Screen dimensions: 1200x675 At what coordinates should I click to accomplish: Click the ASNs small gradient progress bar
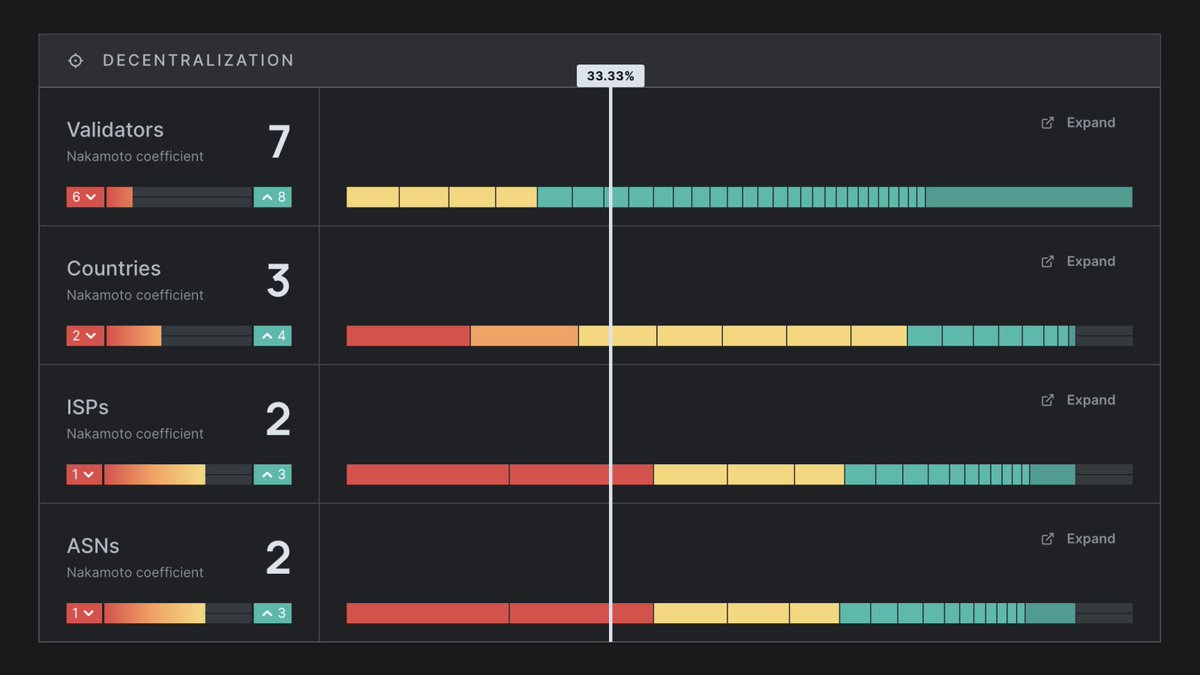[178, 613]
